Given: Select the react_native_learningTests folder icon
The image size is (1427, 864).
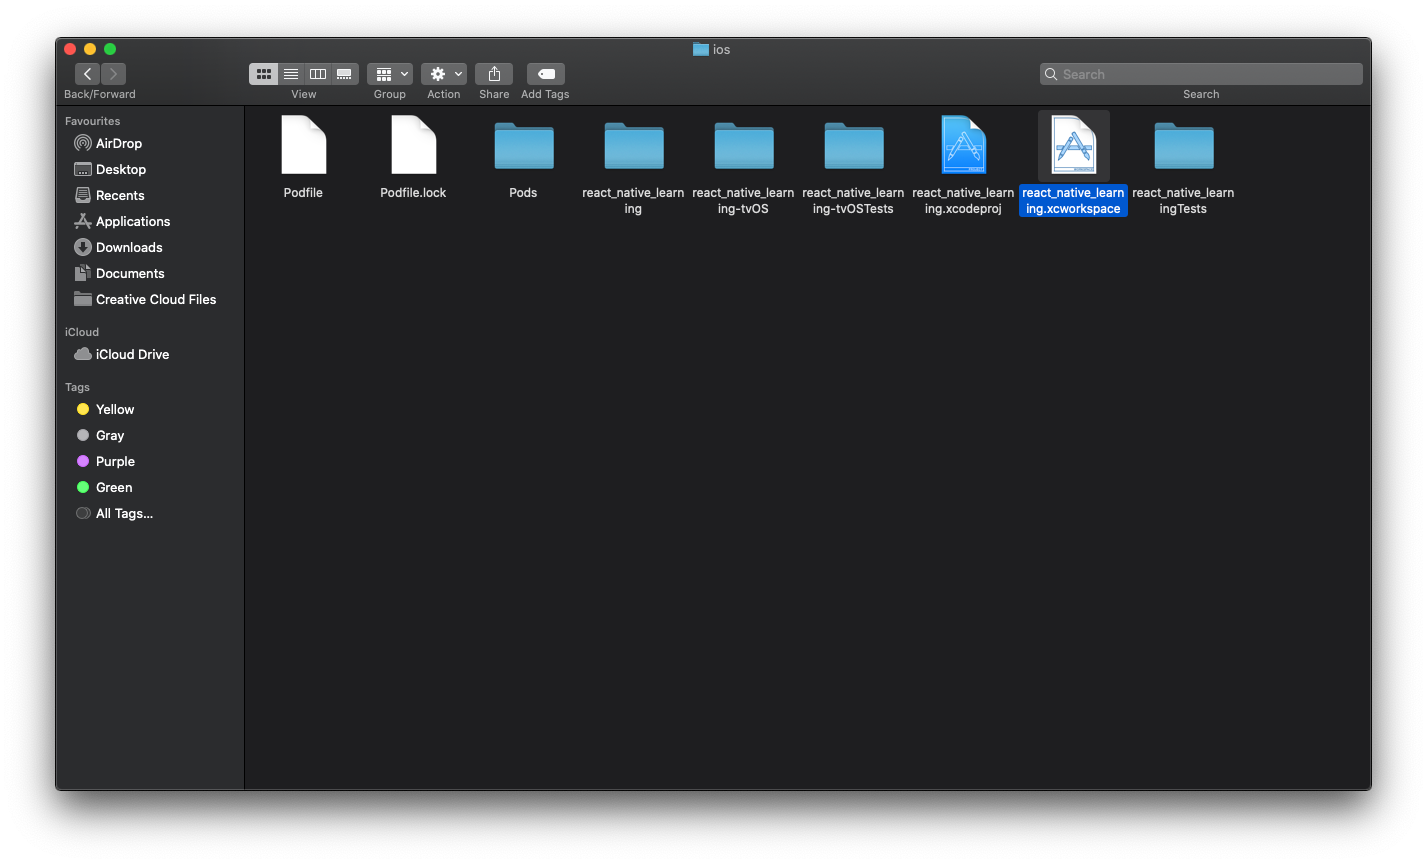Looking at the screenshot, I should 1184,146.
